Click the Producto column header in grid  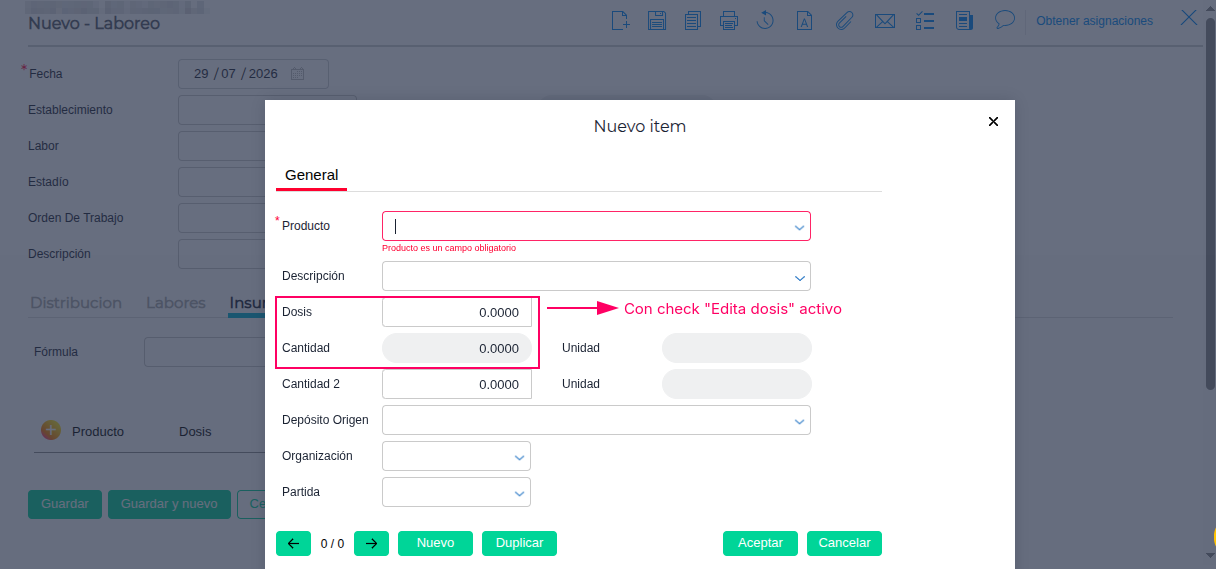click(98, 432)
